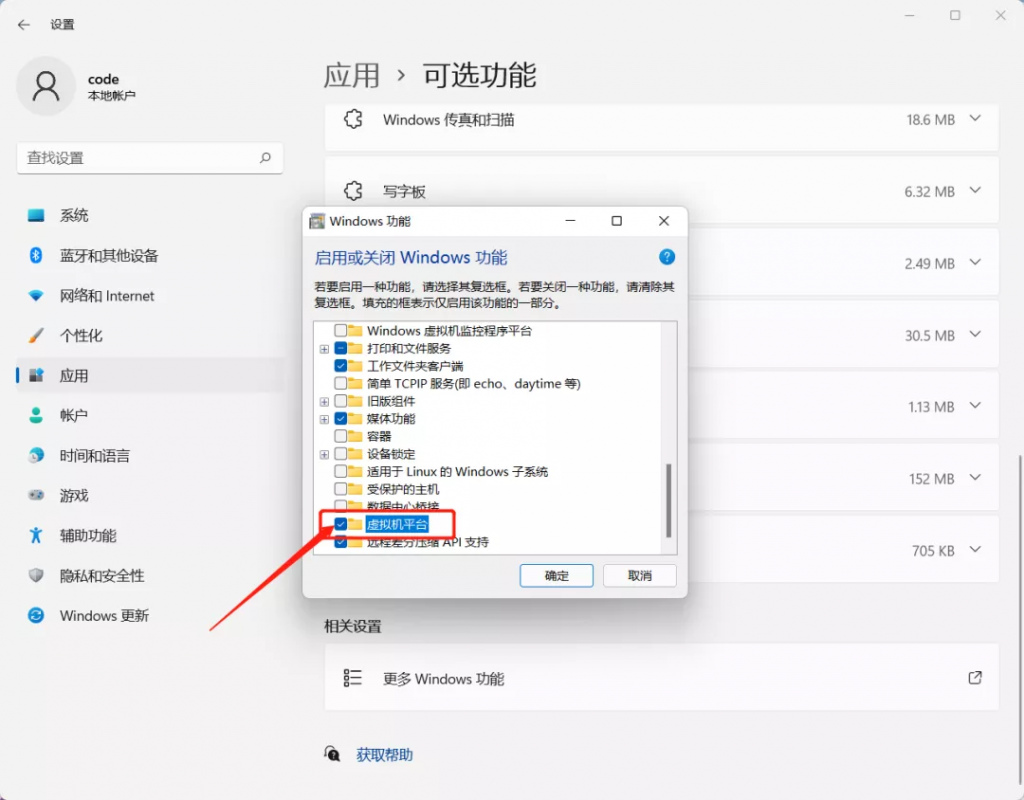Check 适用于 Linux 的 Windows 子系统 checkbox
Viewport: 1024px width, 800px height.
tap(340, 471)
